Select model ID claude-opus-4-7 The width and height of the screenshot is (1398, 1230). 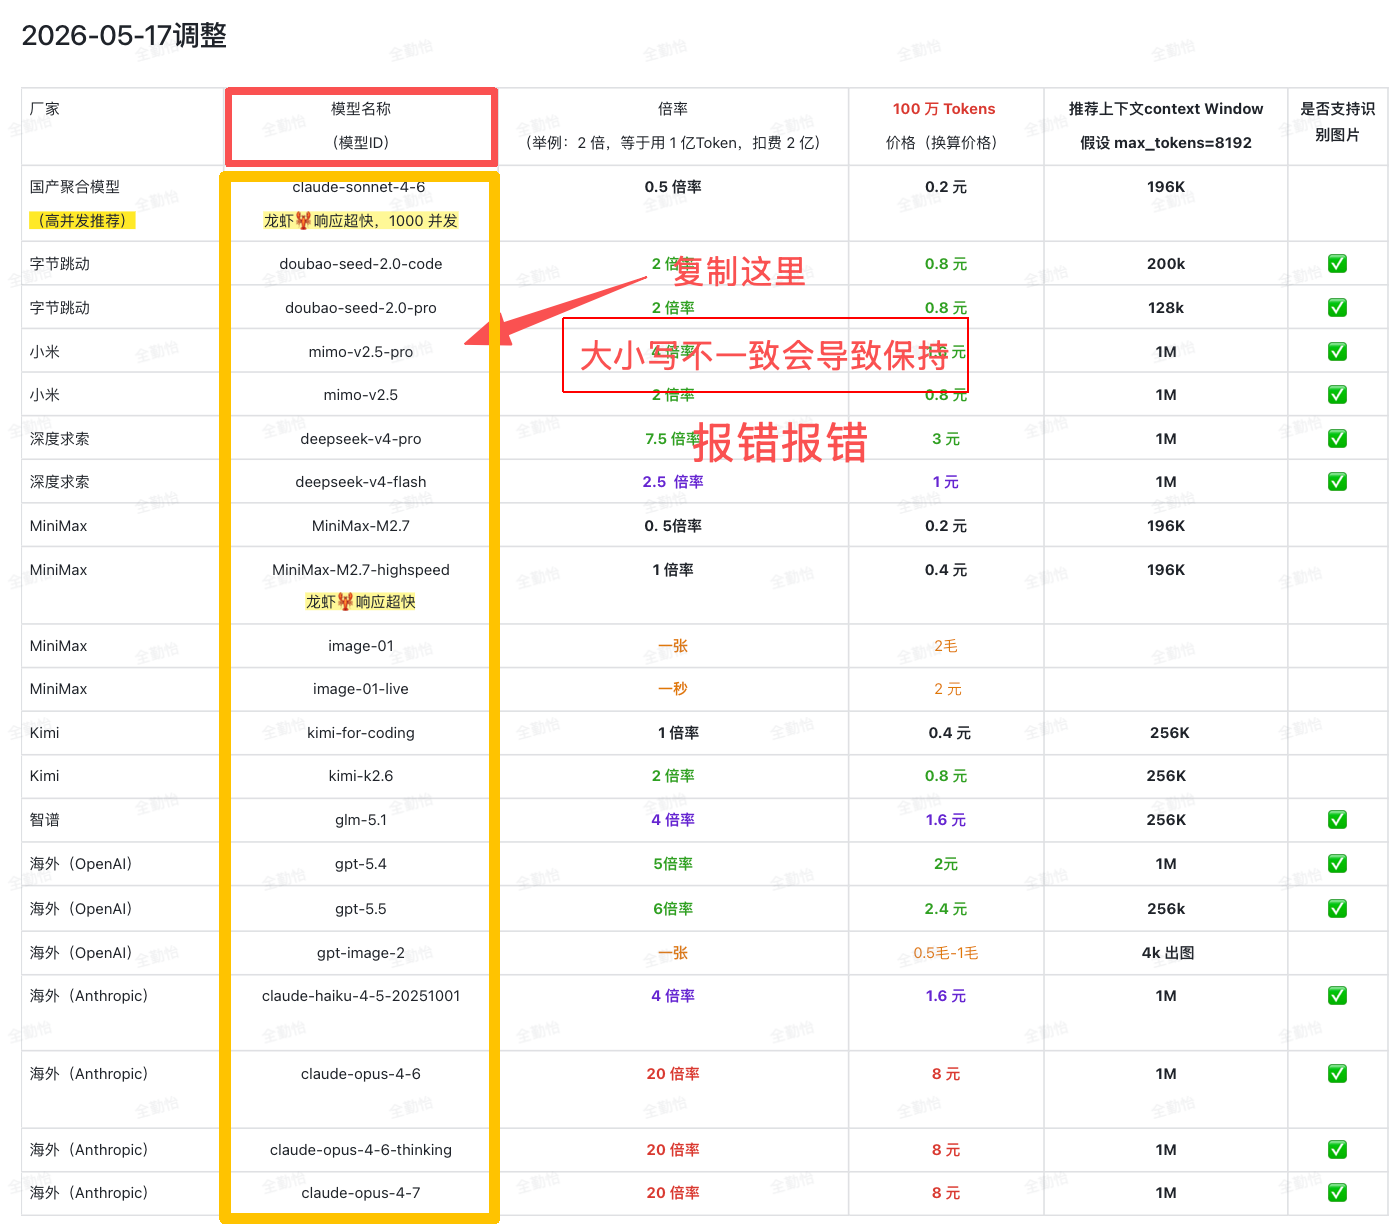[x=361, y=1193]
